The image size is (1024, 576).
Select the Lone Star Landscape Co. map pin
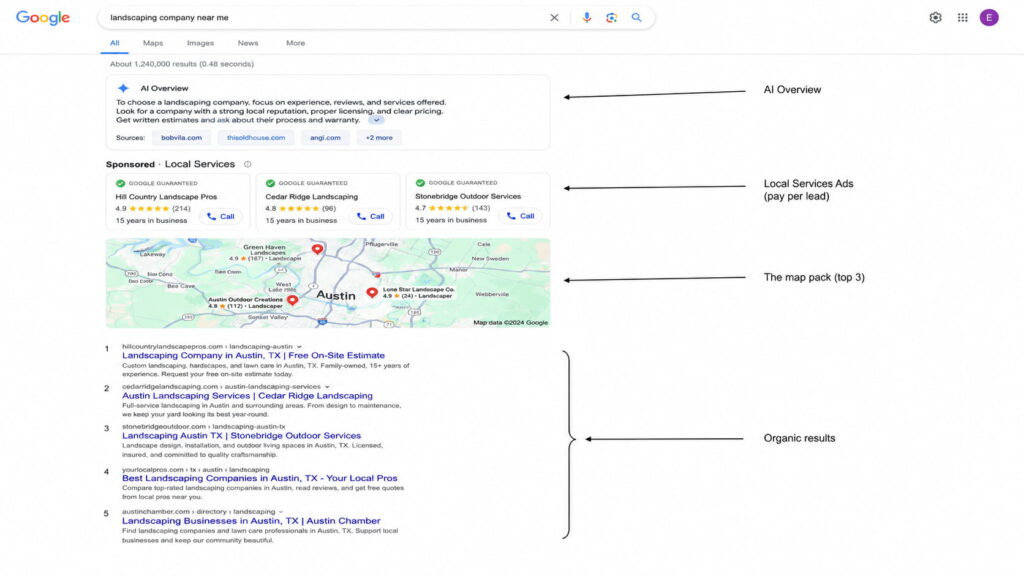[372, 293]
